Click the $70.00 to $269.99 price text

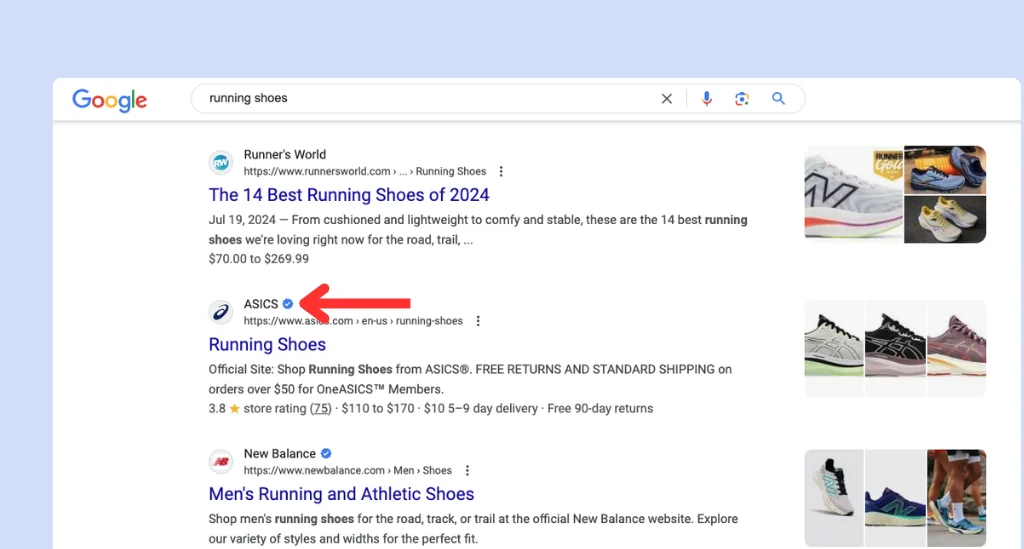pyautogui.click(x=259, y=259)
